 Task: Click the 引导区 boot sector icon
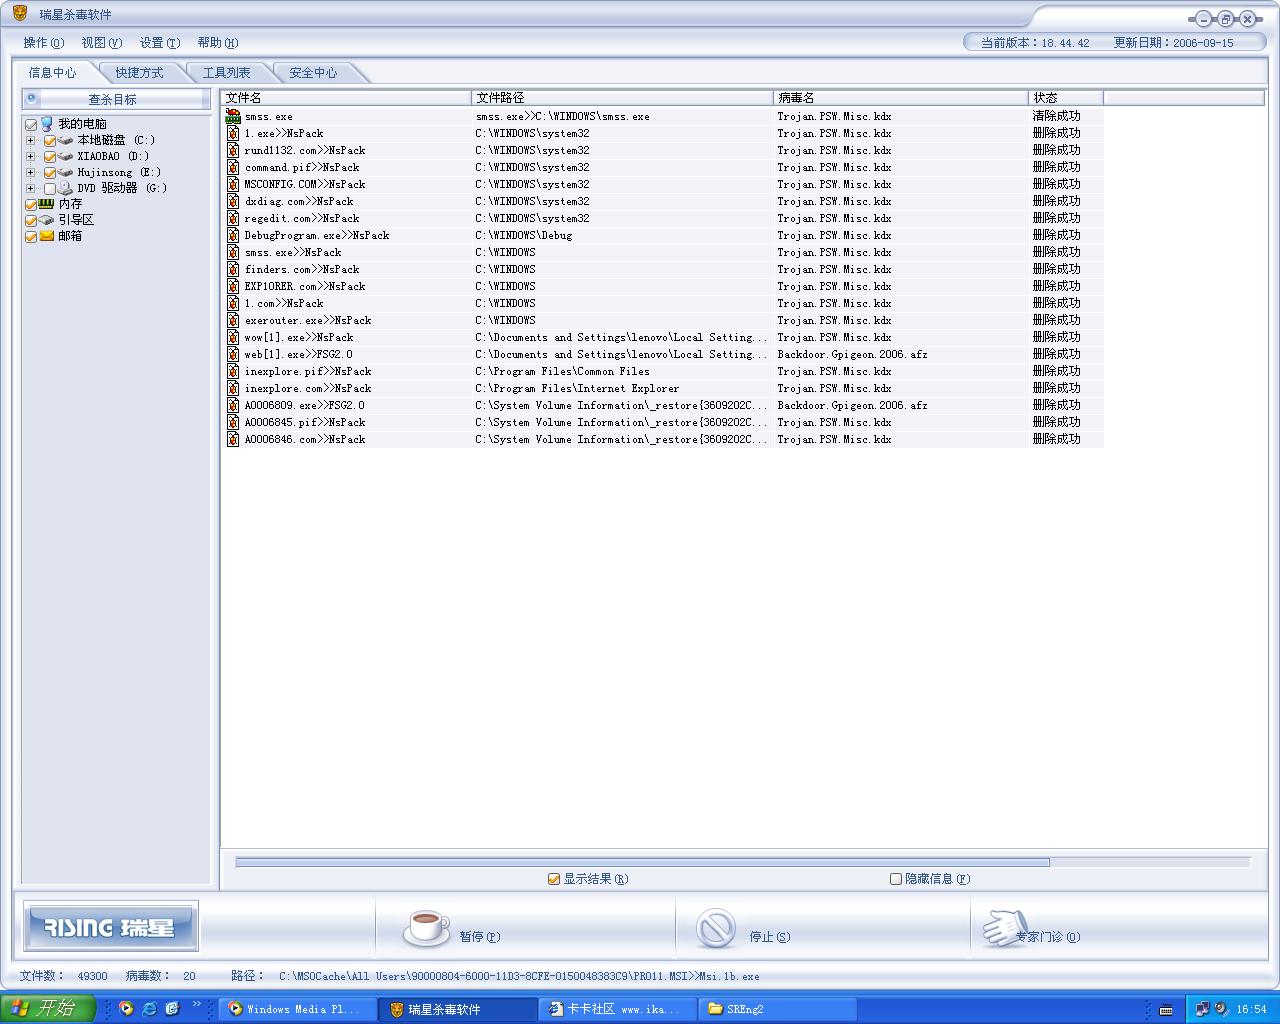tap(47, 219)
